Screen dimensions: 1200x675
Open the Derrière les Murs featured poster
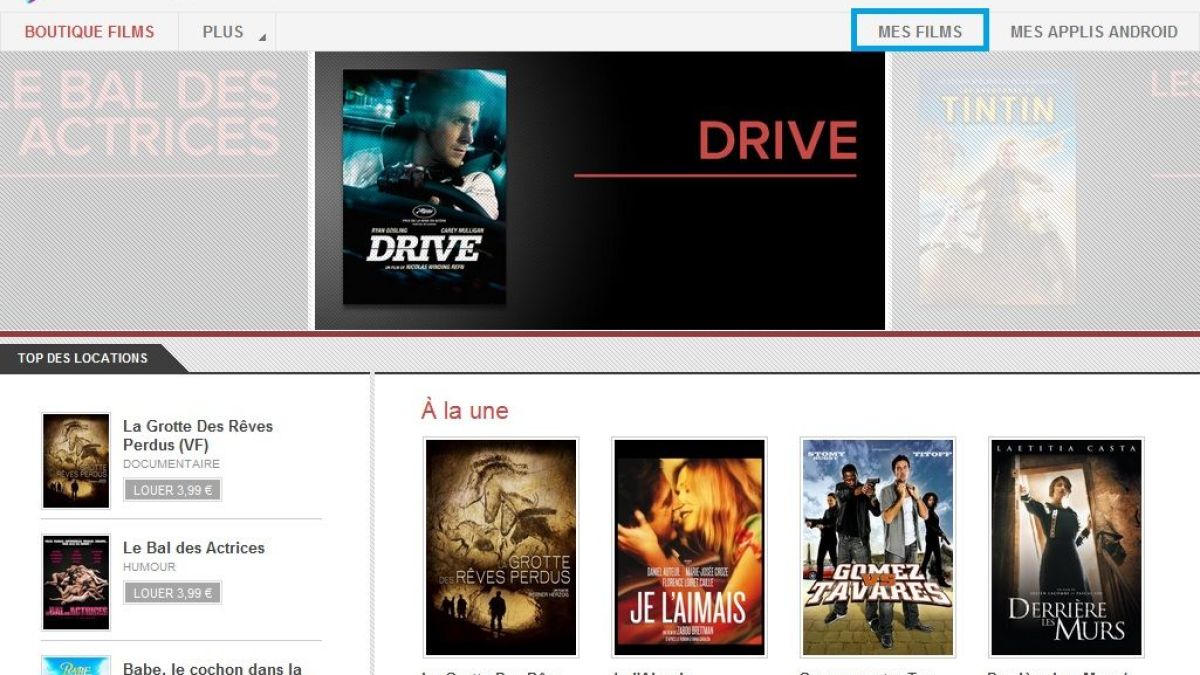pyautogui.click(x=1066, y=547)
